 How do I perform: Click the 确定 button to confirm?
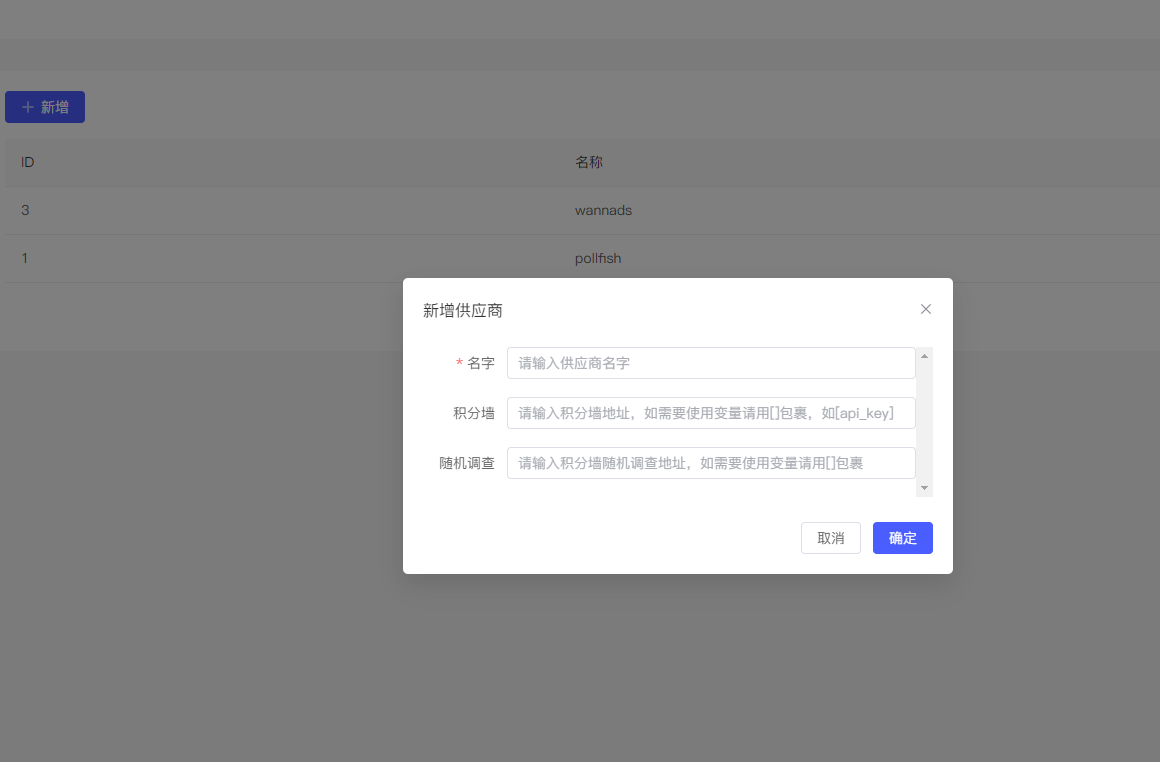coord(902,538)
